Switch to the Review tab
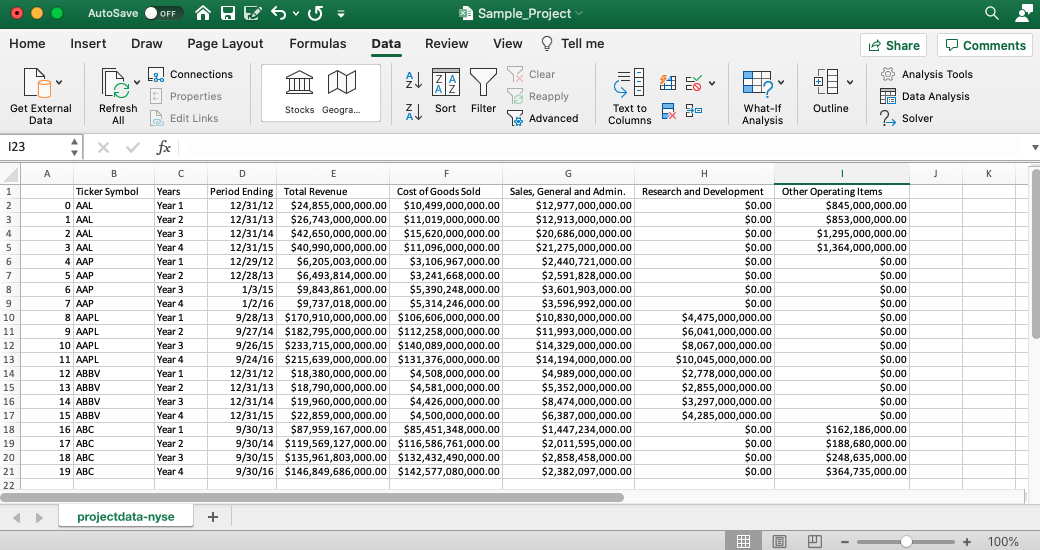This screenshot has width=1040, height=550. pyautogui.click(x=446, y=44)
